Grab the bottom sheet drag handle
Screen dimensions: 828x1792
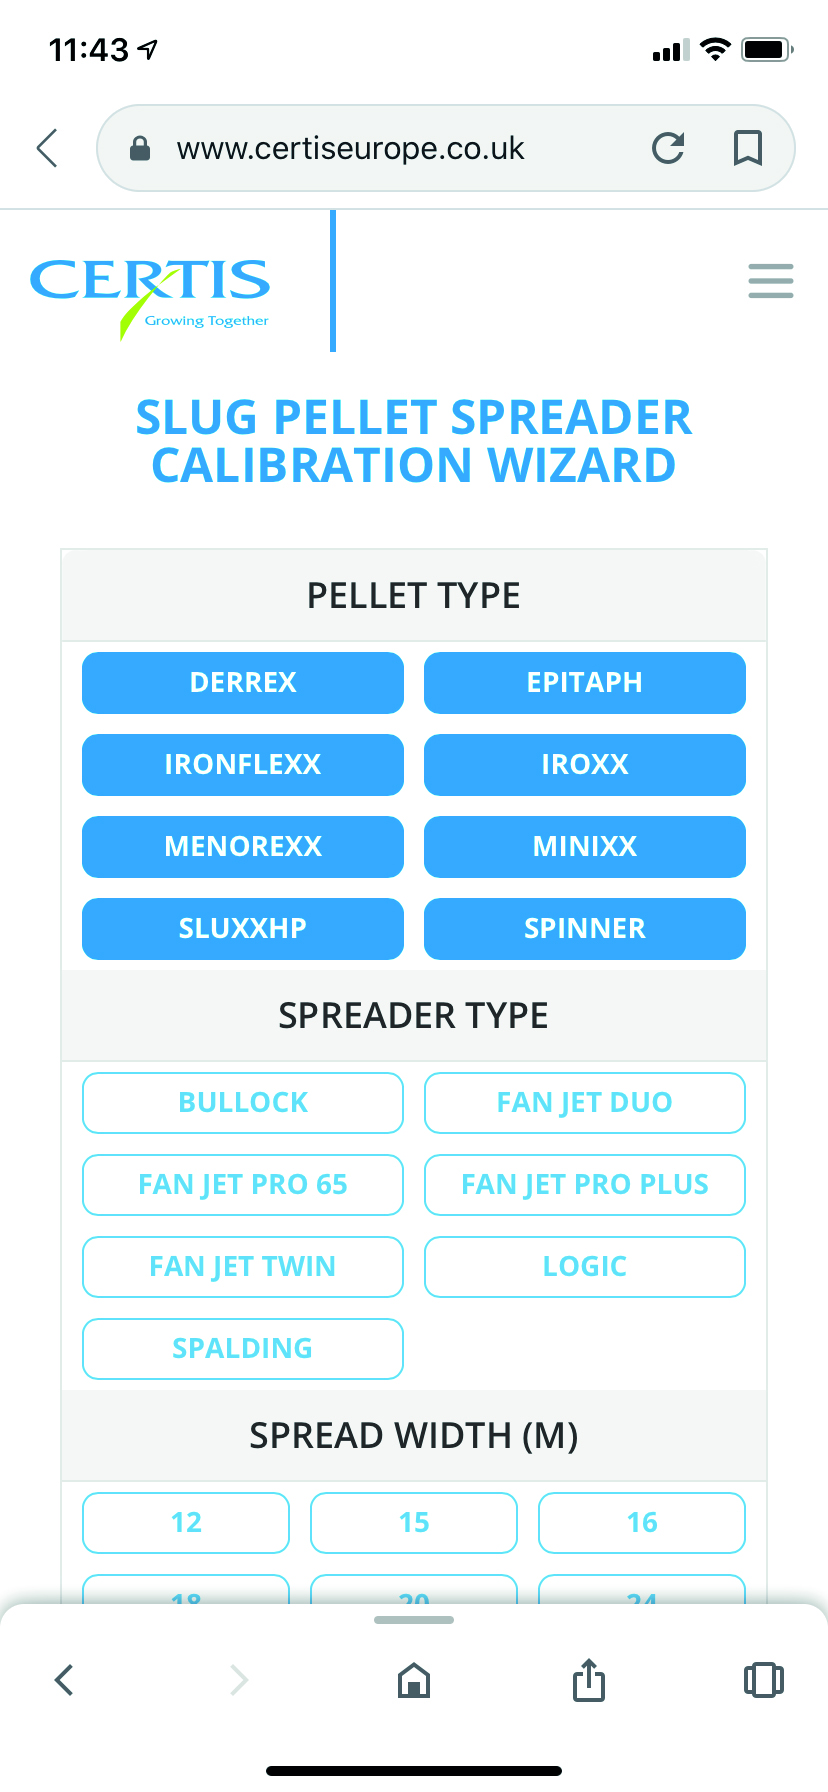pyautogui.click(x=413, y=1620)
